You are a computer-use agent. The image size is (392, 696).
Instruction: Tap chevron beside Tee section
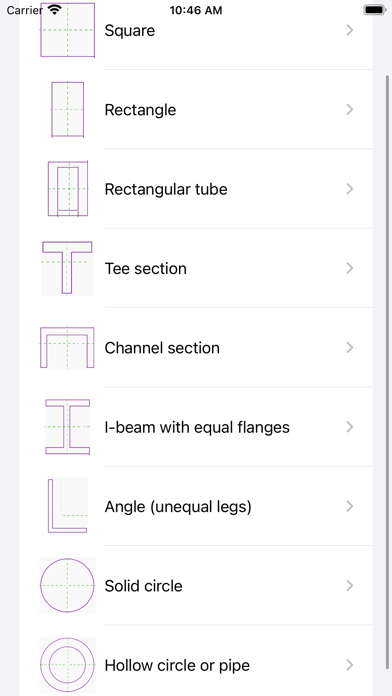coord(350,268)
